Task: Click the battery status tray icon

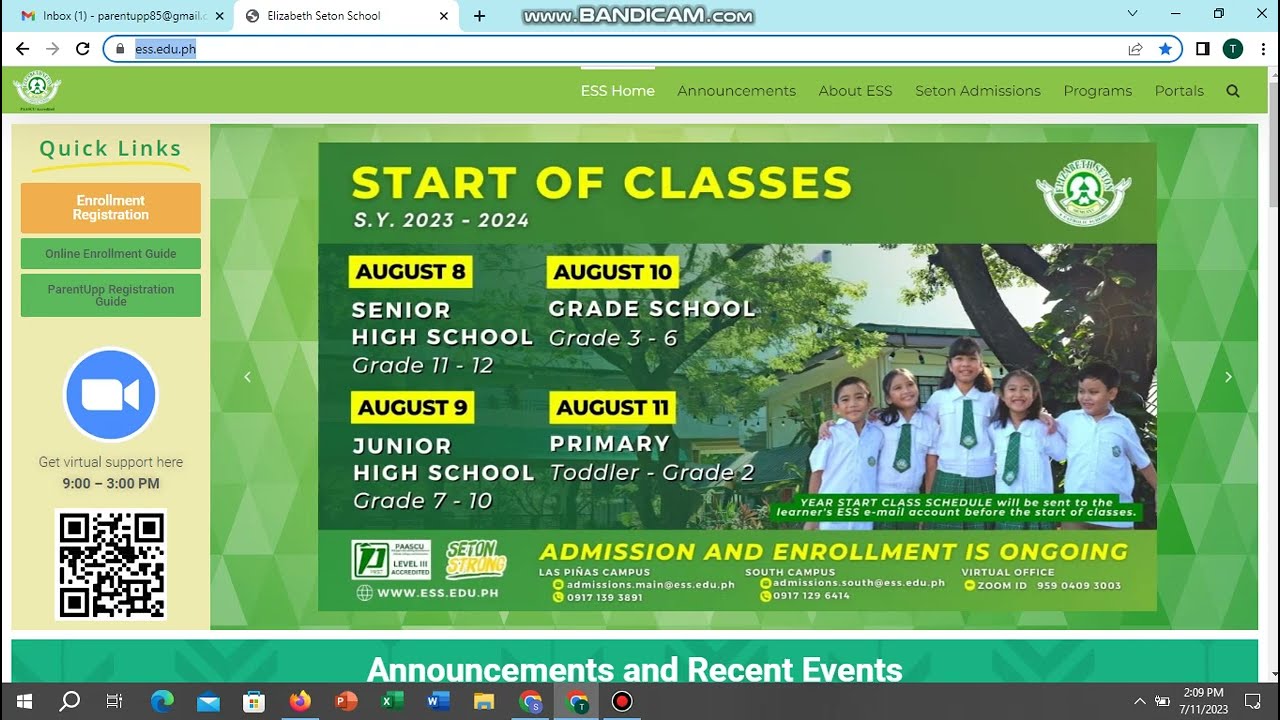Action: [x=1162, y=701]
